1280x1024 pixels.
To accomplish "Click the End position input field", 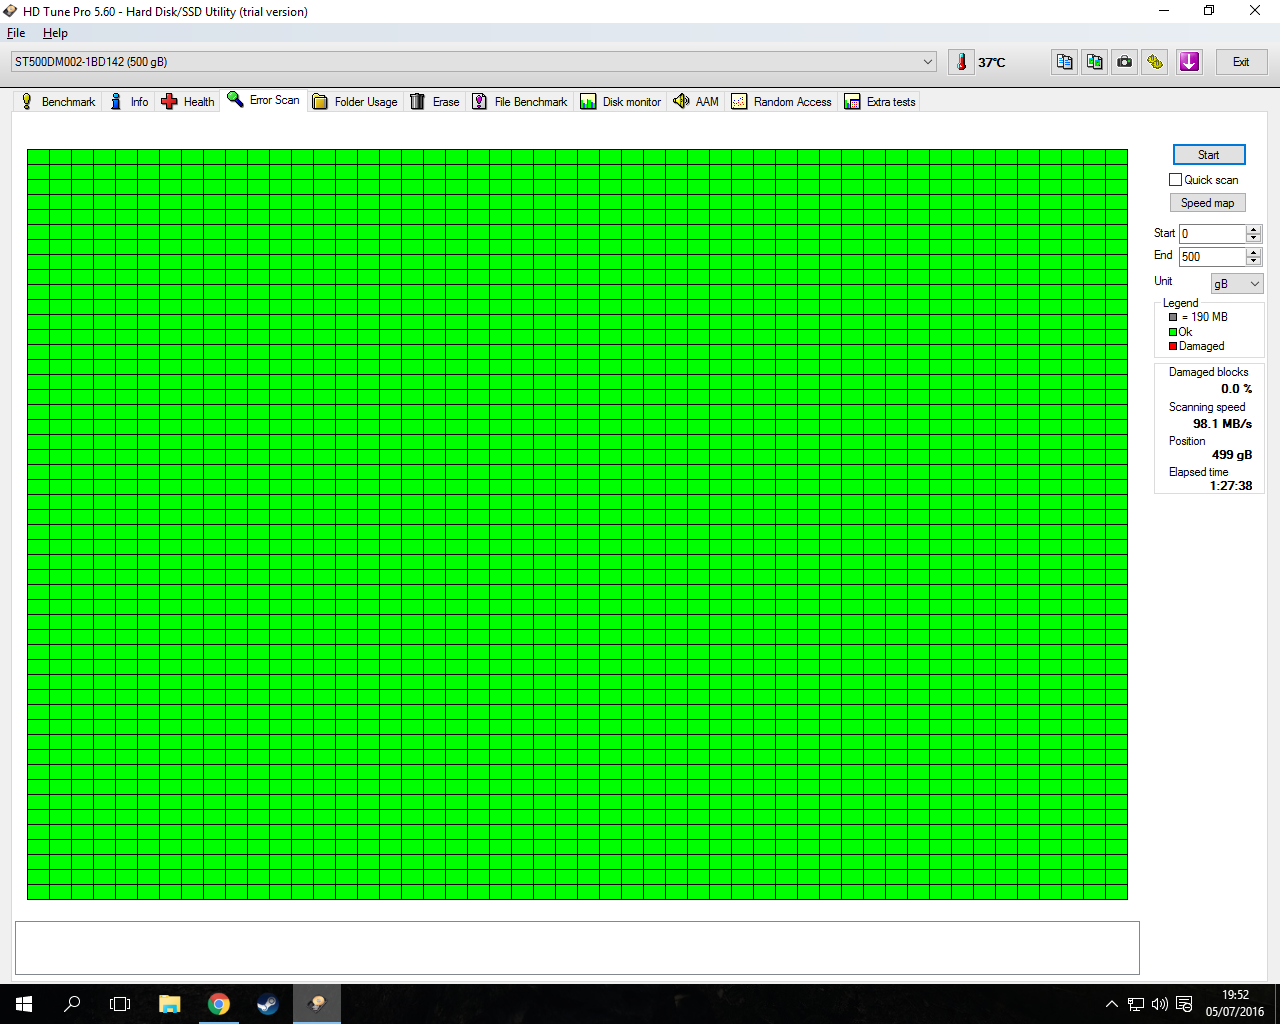I will click(x=1212, y=257).
